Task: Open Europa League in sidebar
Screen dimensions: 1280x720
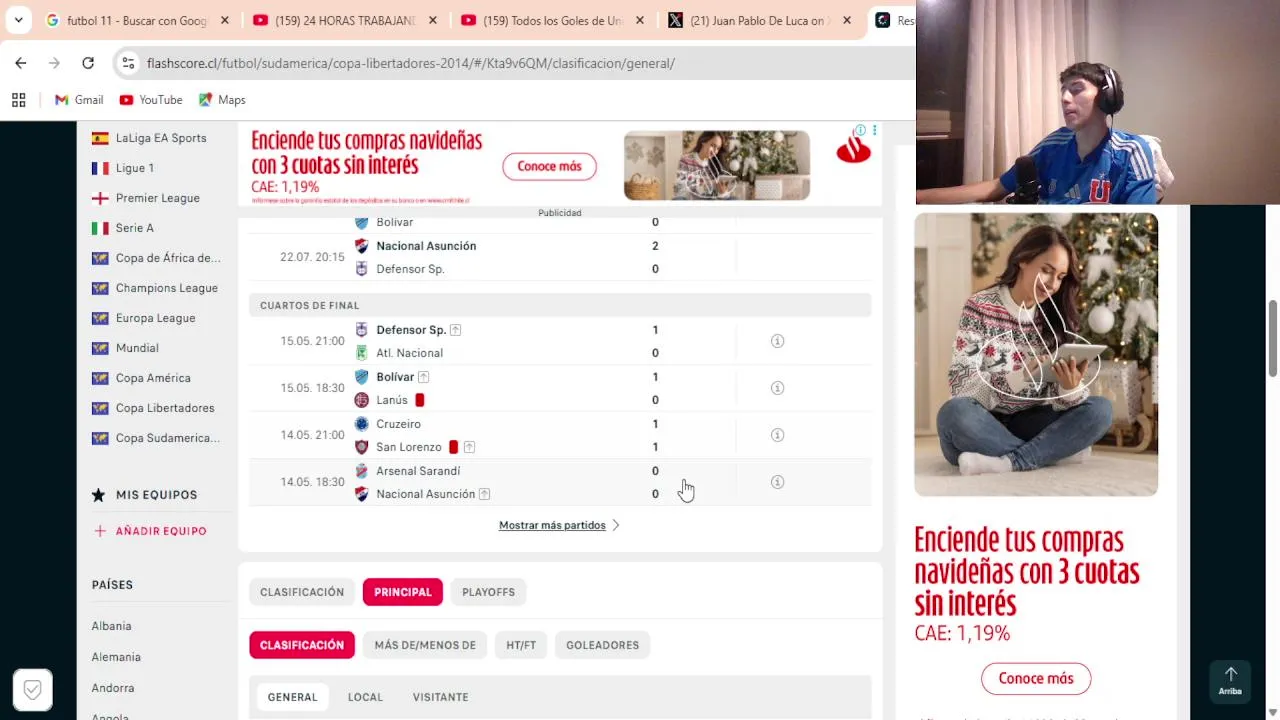Action: (x=156, y=318)
